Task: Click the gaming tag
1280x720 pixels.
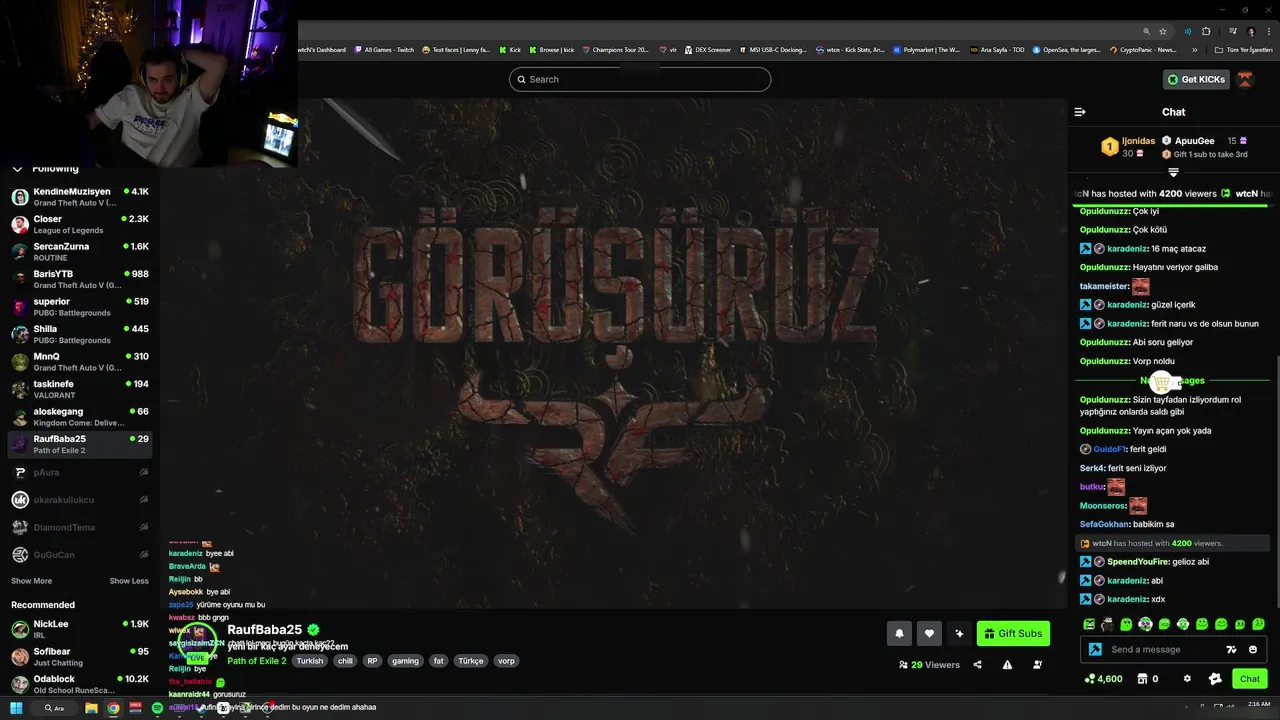Action: click(405, 661)
